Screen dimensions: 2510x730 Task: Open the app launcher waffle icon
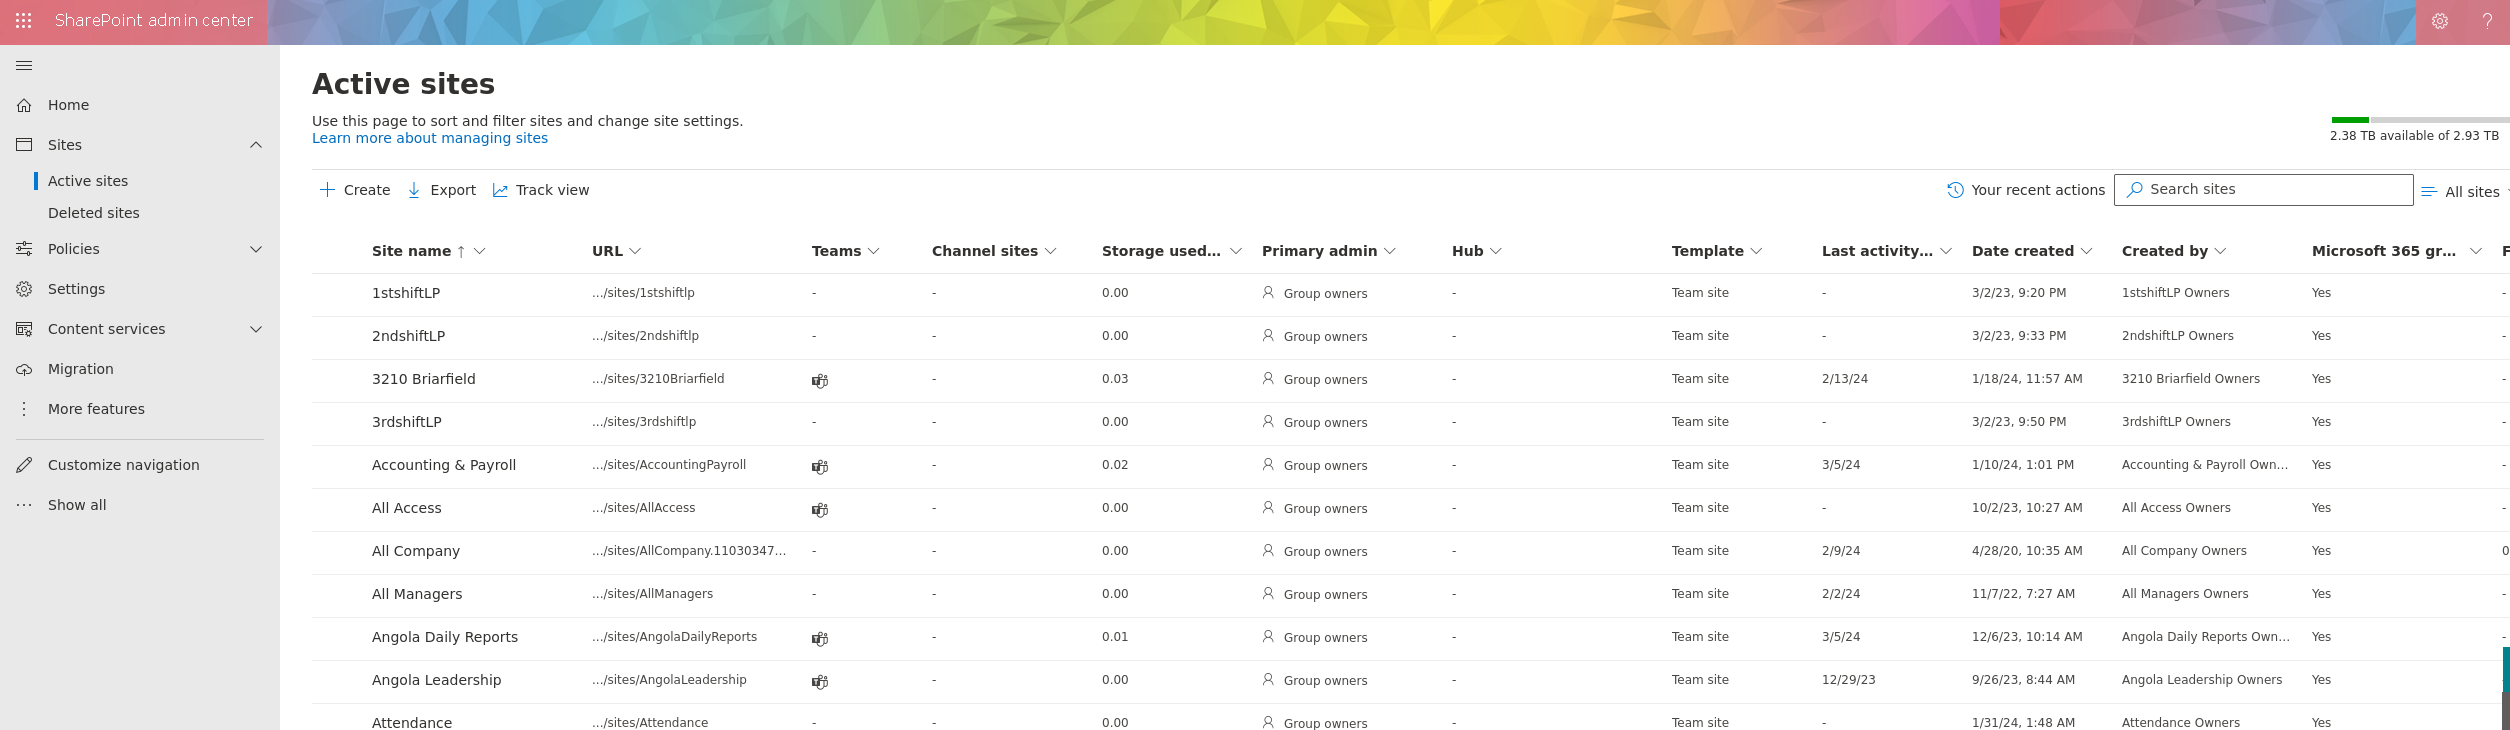pyautogui.click(x=24, y=21)
